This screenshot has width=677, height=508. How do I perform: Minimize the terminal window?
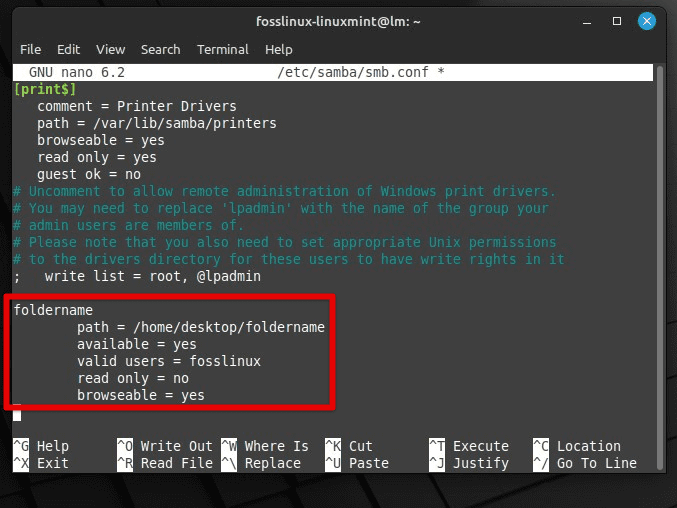click(x=587, y=22)
